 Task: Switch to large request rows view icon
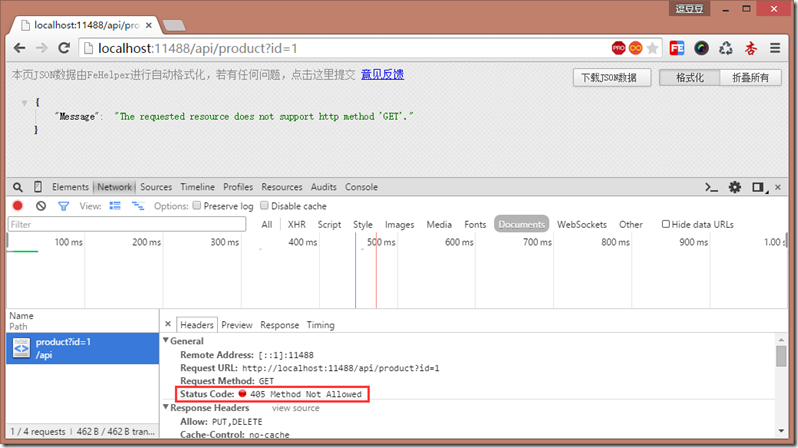click(115, 206)
